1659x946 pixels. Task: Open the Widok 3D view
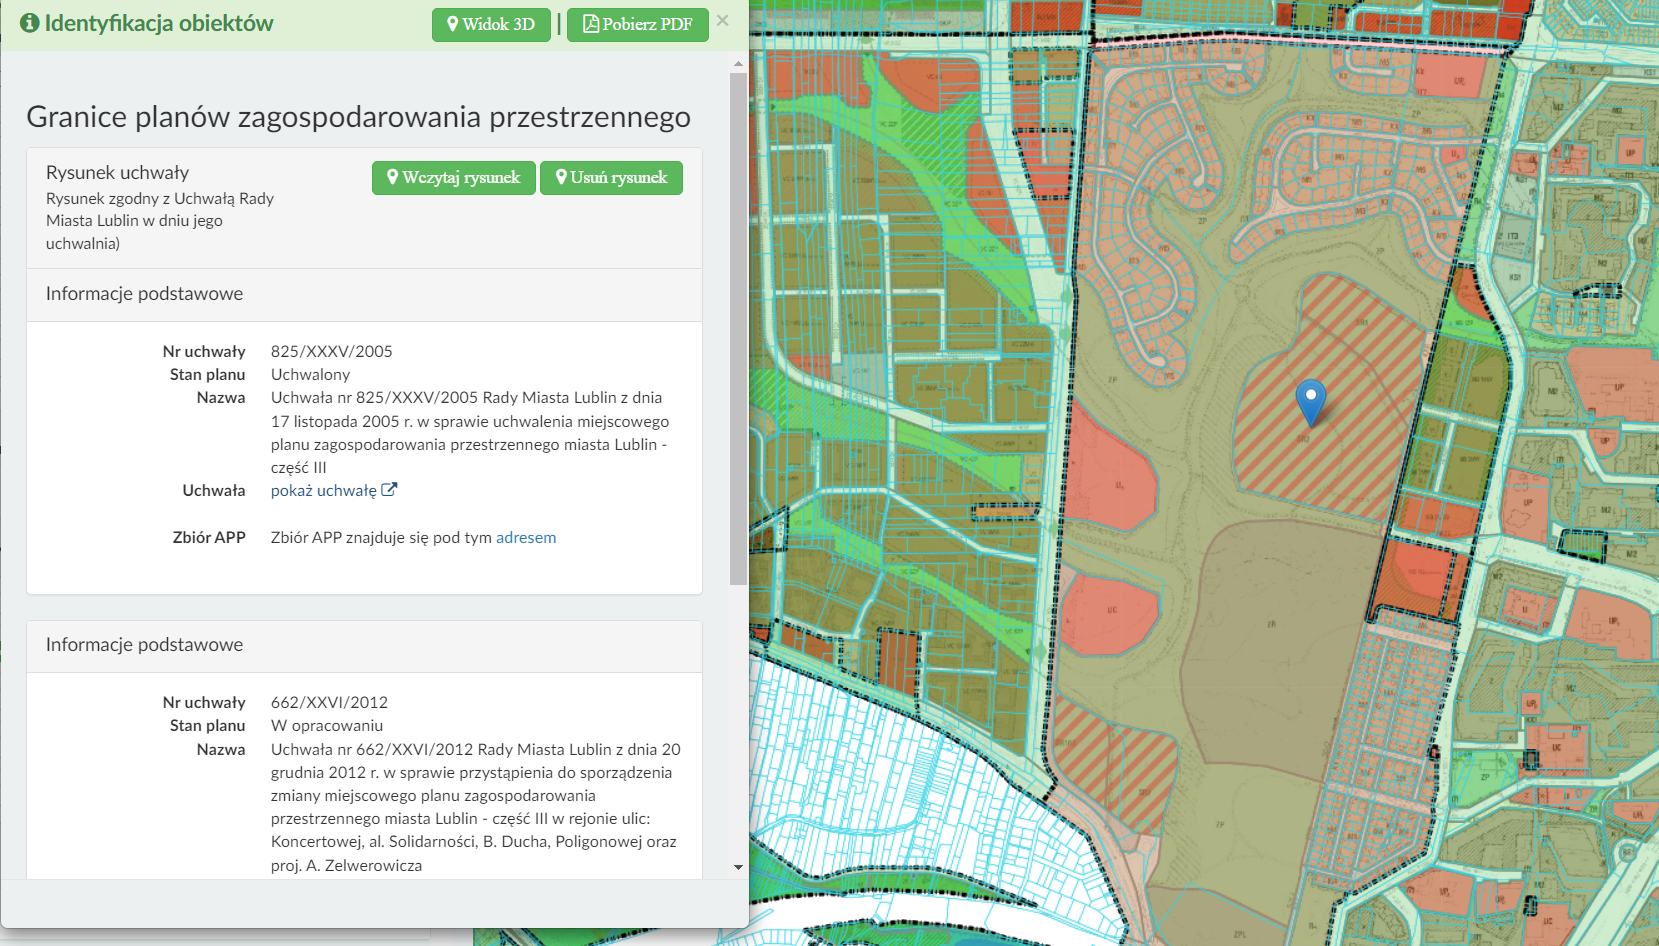pyautogui.click(x=491, y=25)
